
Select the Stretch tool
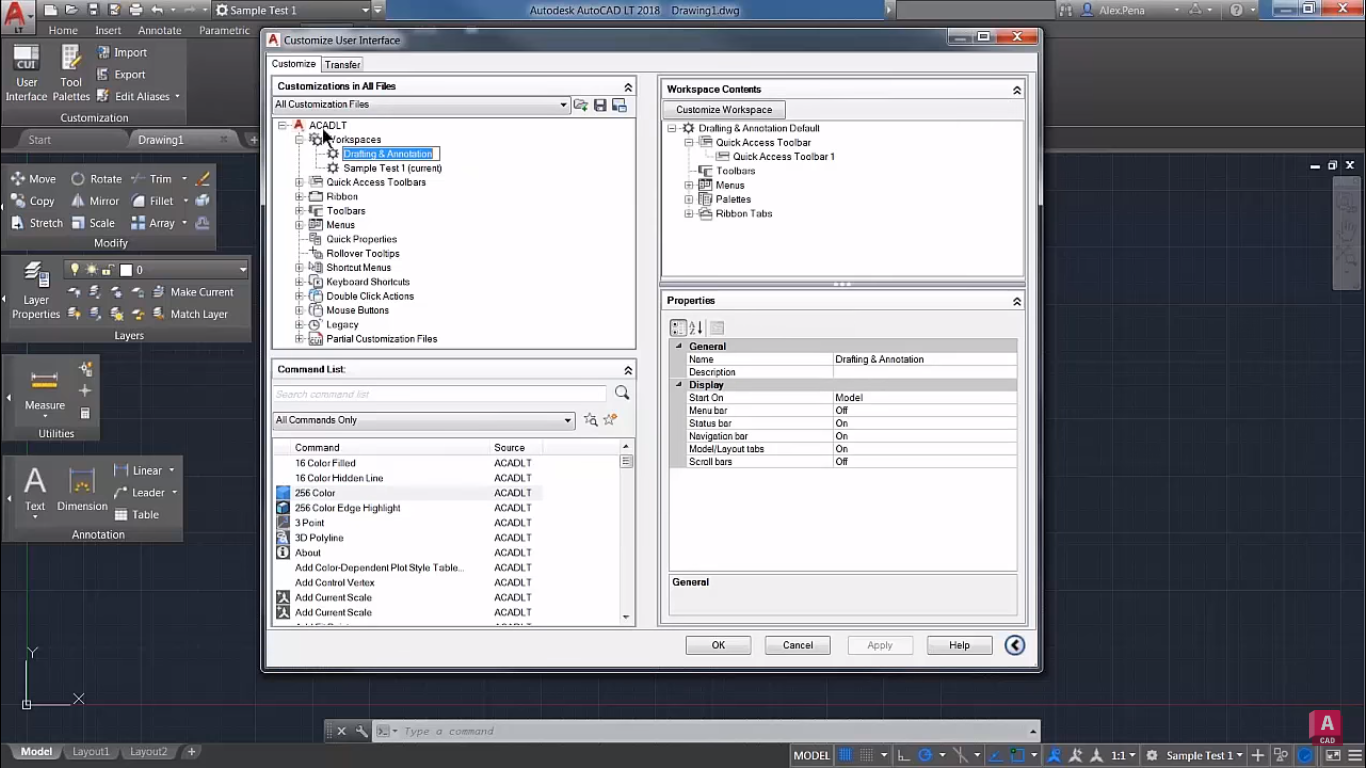37,223
